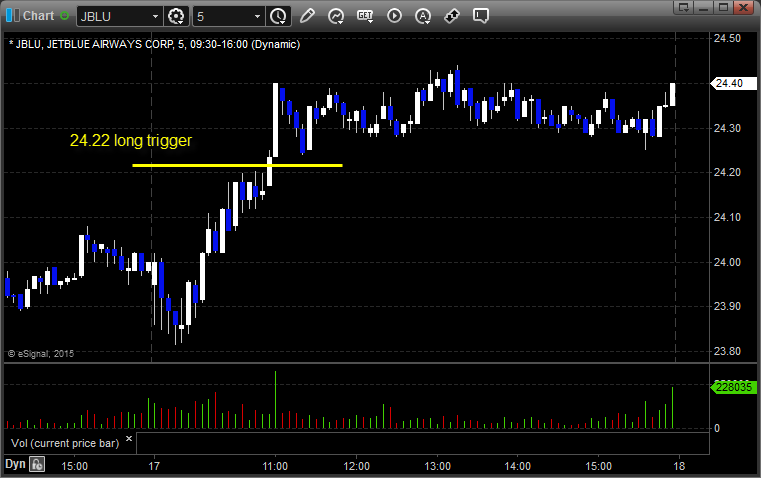This screenshot has height=478, width=761.
Task: Click the bar replay play button
Action: [x=394, y=16]
